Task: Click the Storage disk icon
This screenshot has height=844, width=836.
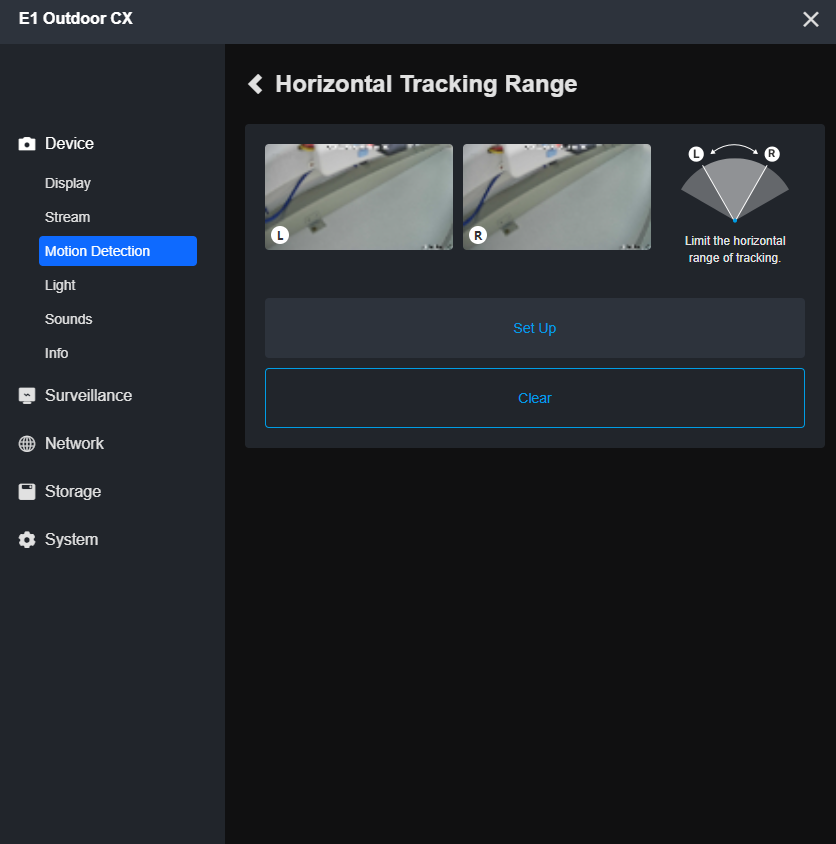Action: [x=27, y=491]
